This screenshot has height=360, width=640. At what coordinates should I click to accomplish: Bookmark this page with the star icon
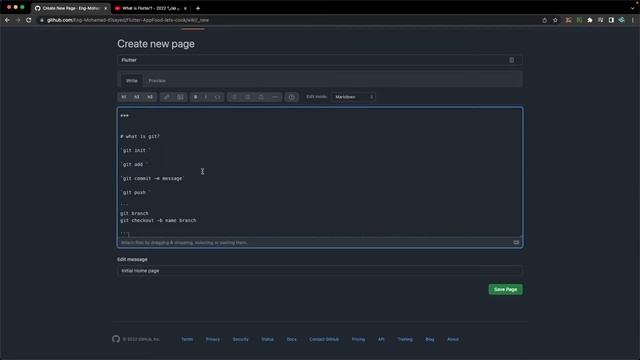(555, 20)
